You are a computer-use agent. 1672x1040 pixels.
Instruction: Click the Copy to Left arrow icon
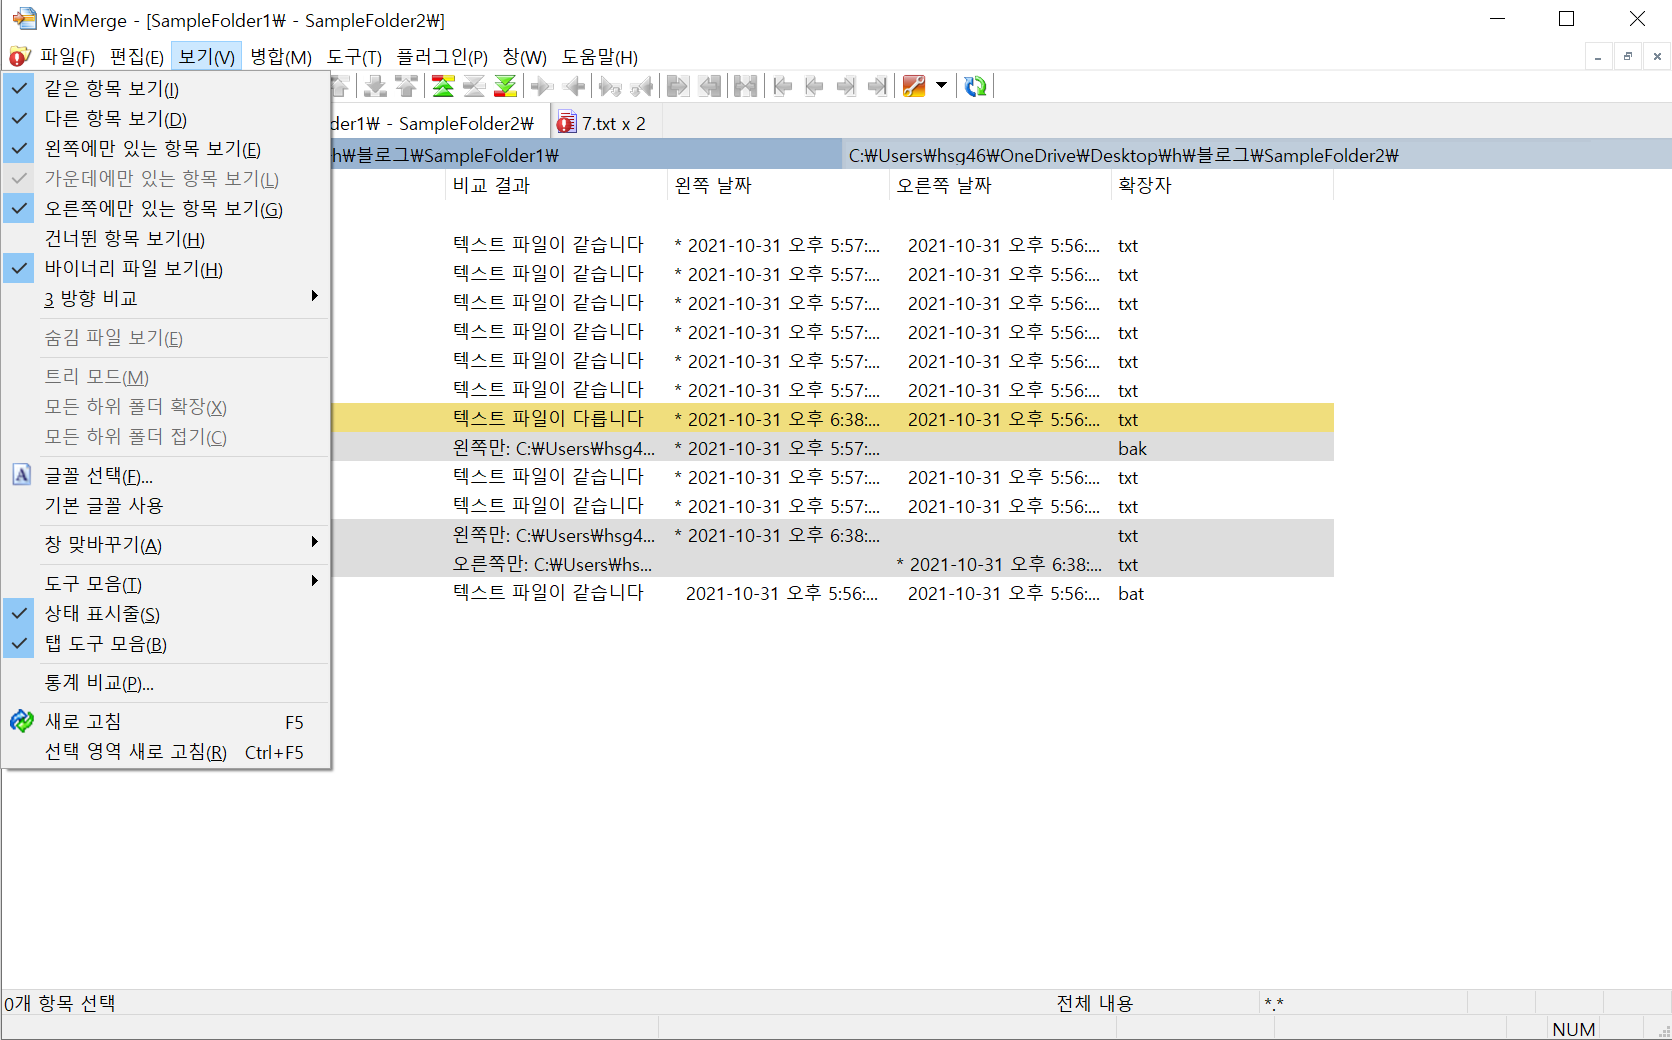[574, 86]
